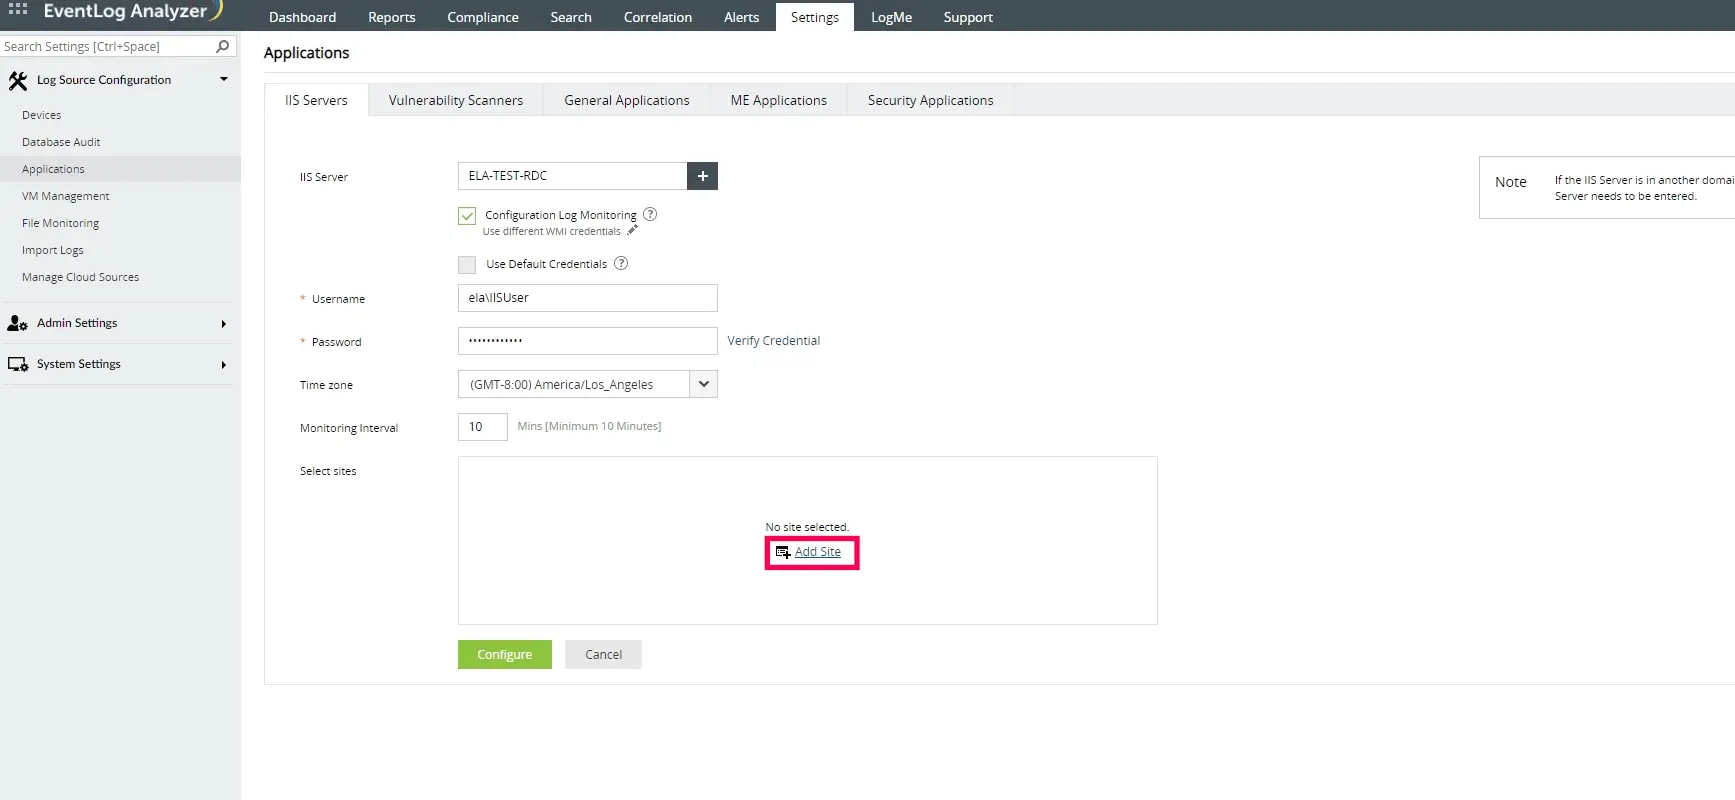Open the Dashboard menu
Image resolution: width=1735 pixels, height=800 pixels.
[x=303, y=17]
